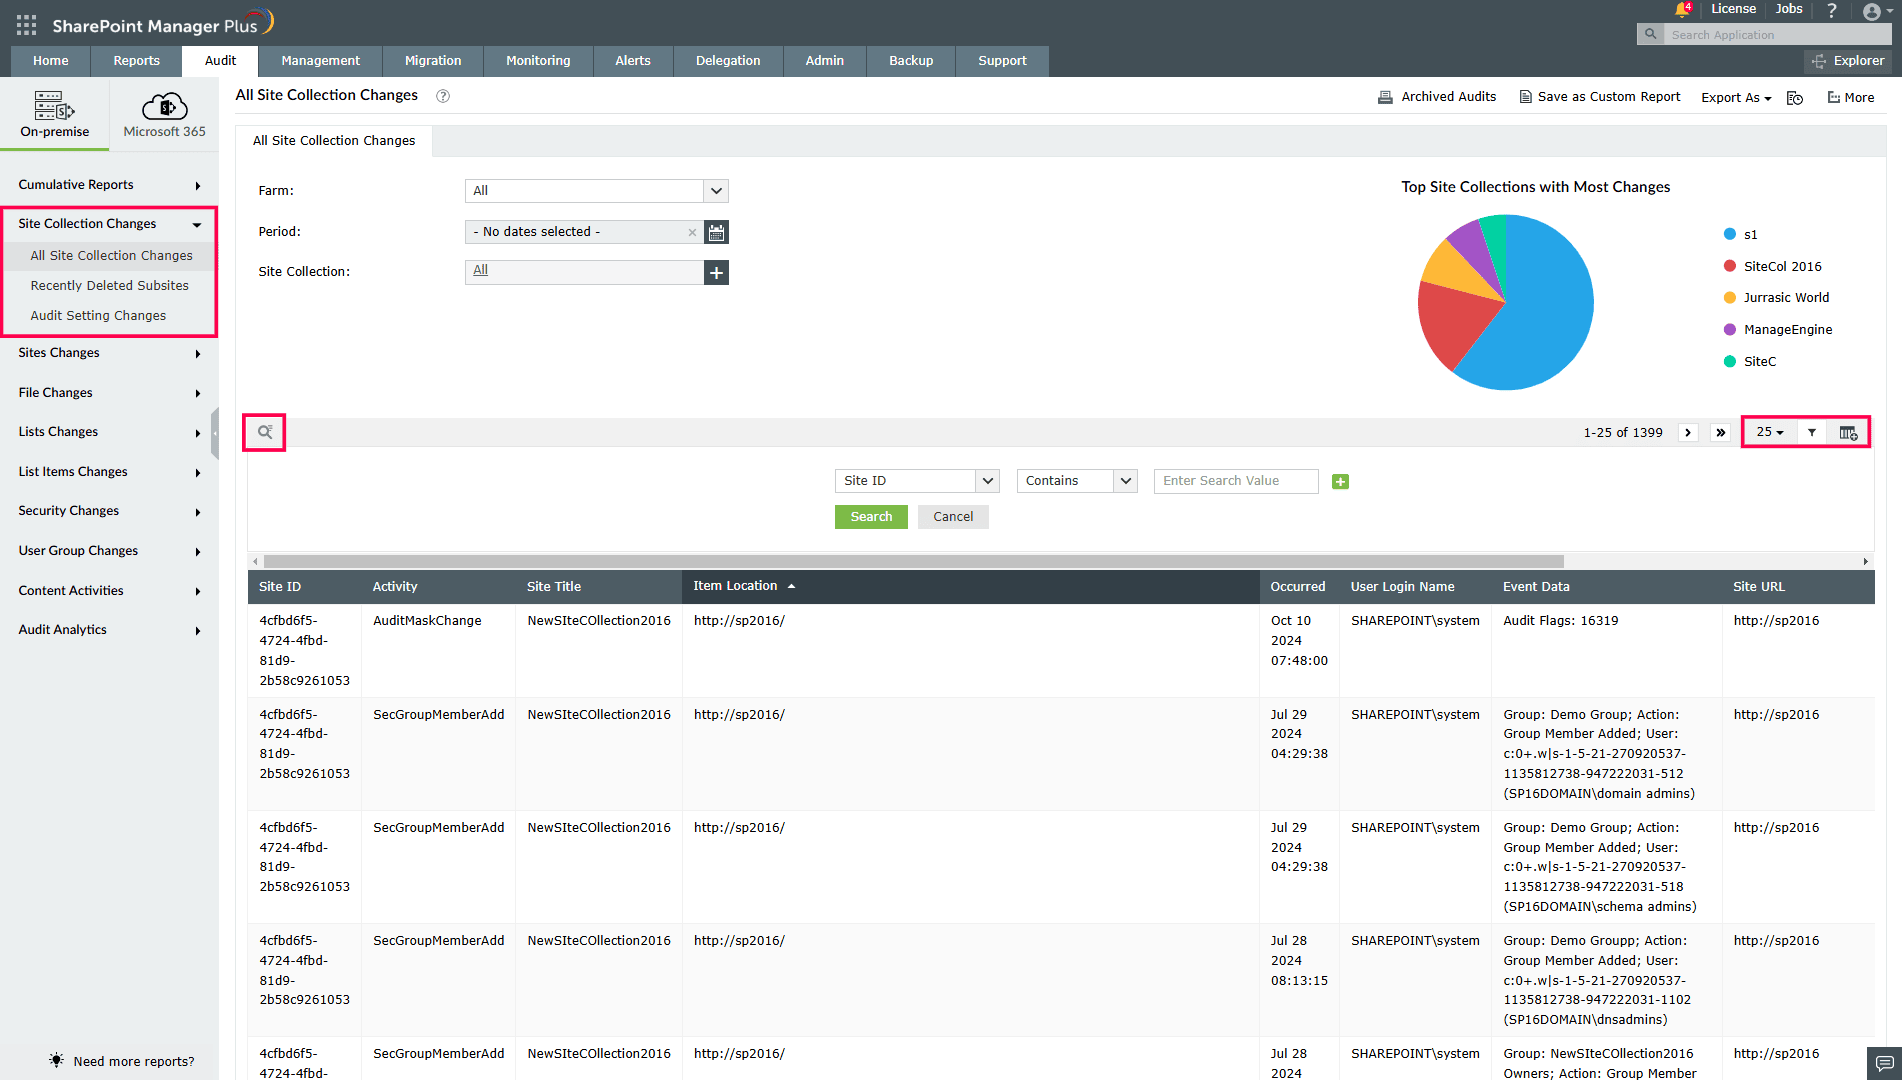Open the schedule report icon next to Export As

pos(1795,97)
